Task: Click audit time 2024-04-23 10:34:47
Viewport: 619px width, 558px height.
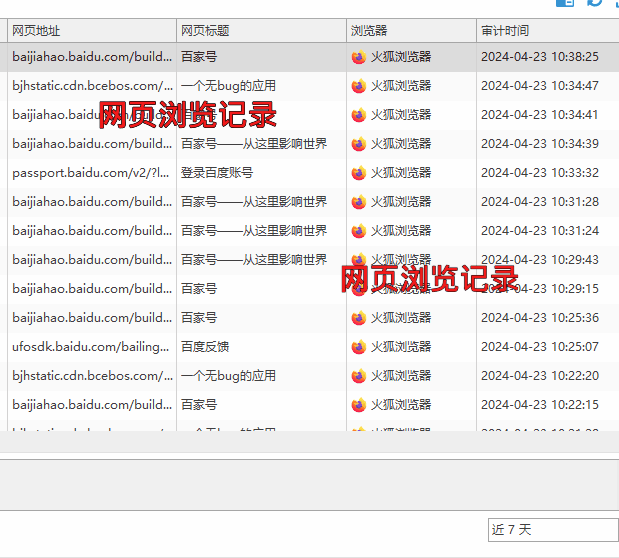Action: tap(540, 86)
